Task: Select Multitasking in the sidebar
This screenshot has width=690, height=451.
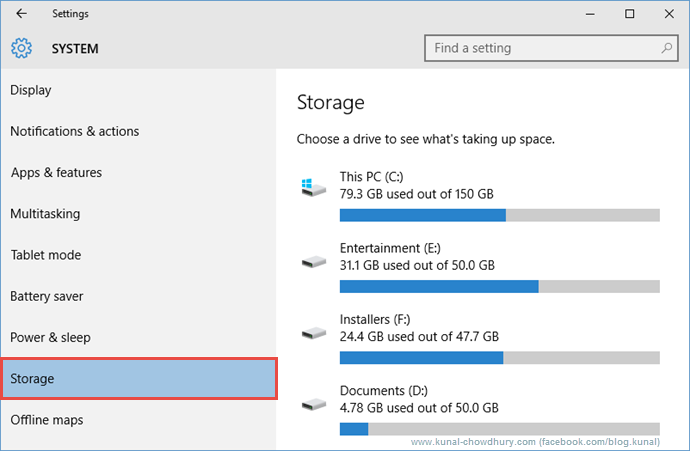Action: click(x=45, y=214)
